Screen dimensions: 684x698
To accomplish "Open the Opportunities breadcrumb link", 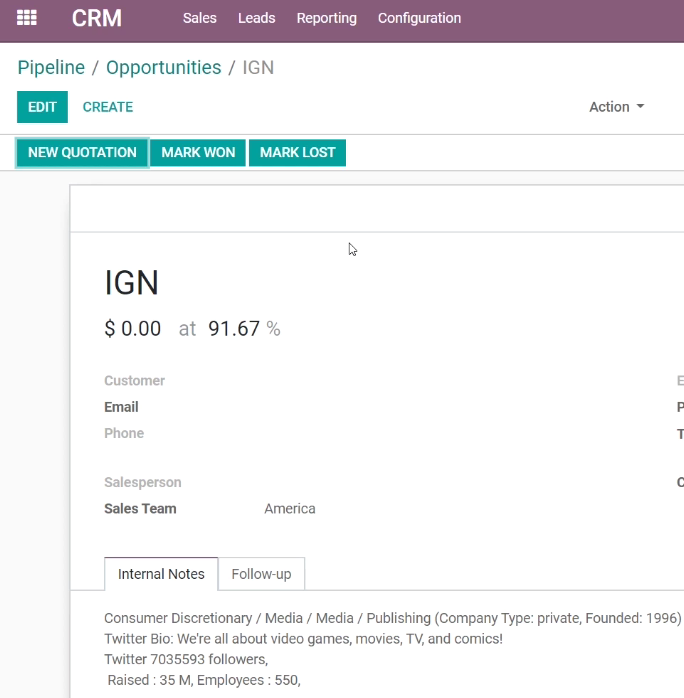I will pos(163,68).
